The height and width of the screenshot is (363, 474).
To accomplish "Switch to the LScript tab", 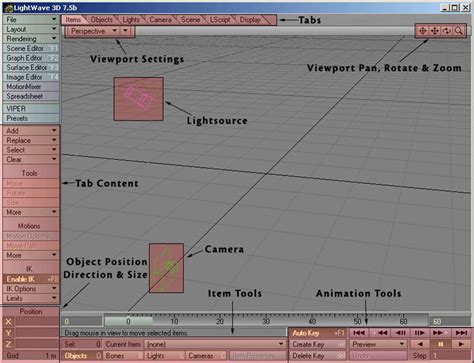I will pyautogui.click(x=220, y=20).
